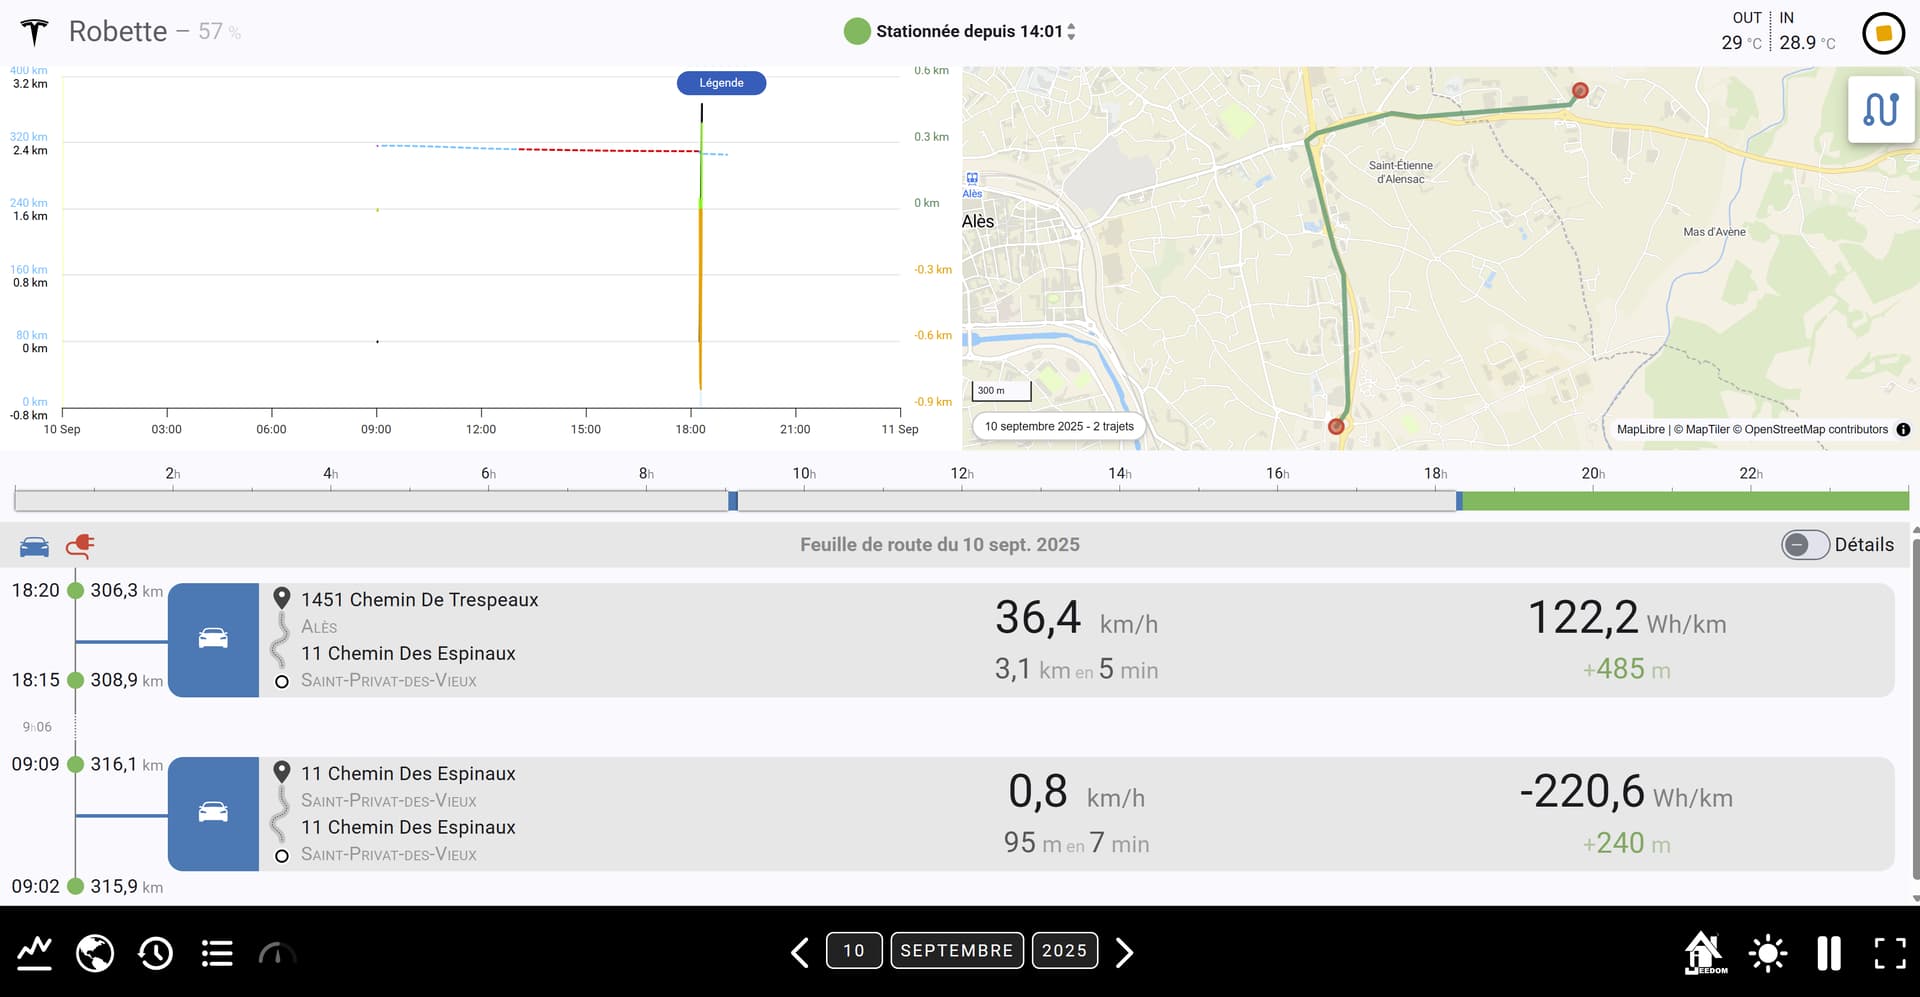Enter fullscreen mode
The height and width of the screenshot is (997, 1920).
point(1889,952)
